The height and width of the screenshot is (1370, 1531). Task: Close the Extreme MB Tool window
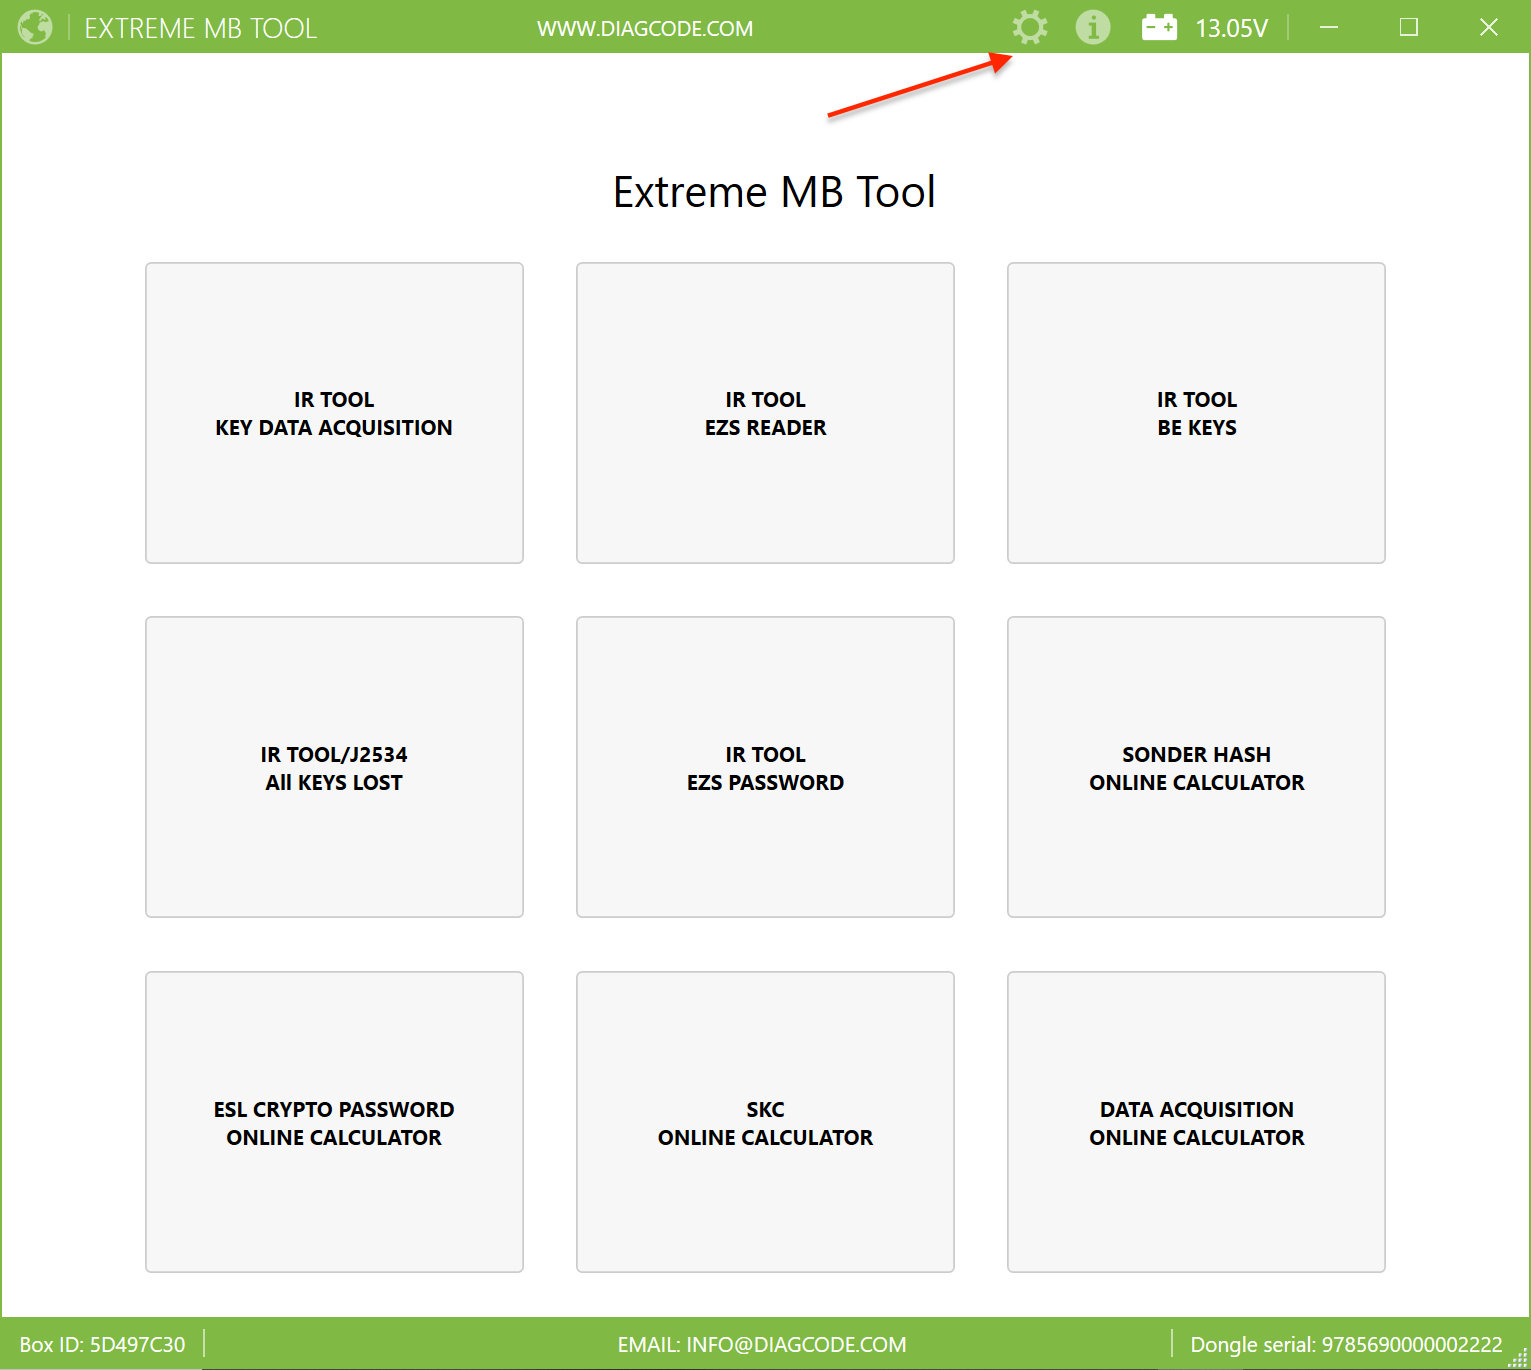(x=1489, y=27)
